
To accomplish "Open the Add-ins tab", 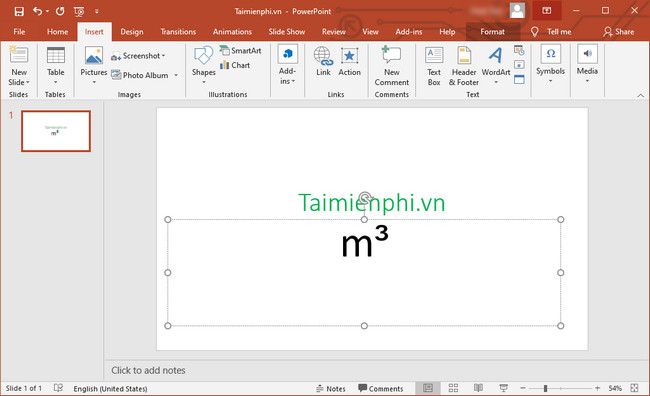I will [409, 32].
